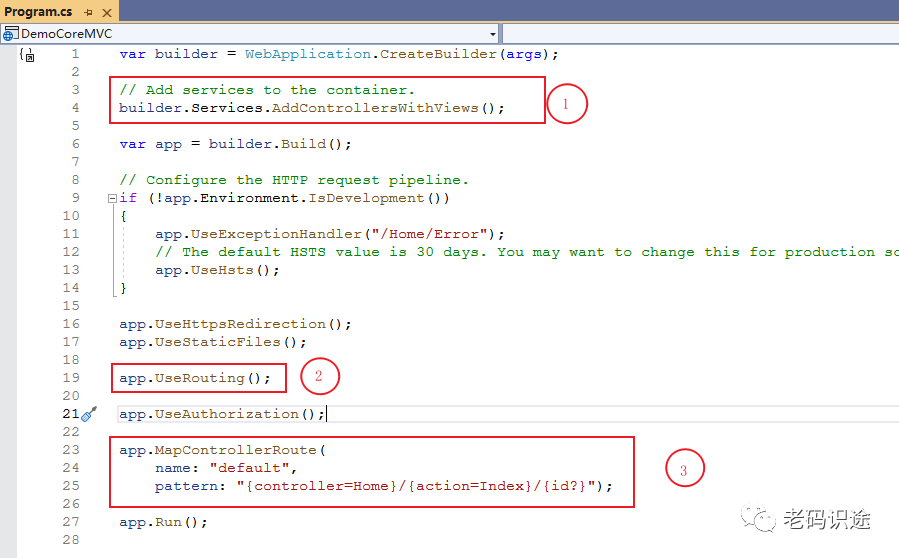899x558 pixels.
Task: Click the line 1 text 'WebApplication'
Action: coord(308,54)
